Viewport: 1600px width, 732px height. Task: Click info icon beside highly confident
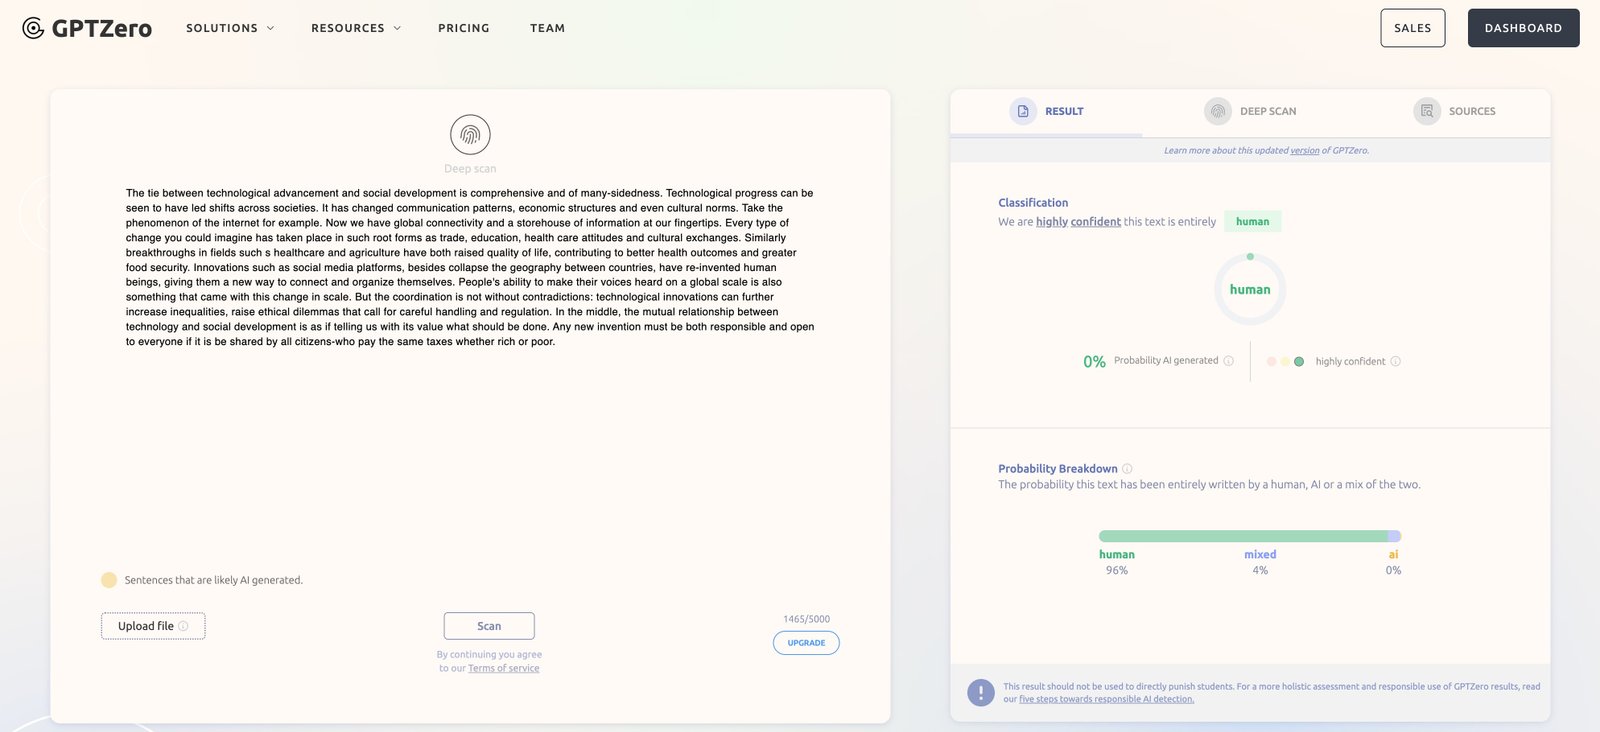pyautogui.click(x=1396, y=362)
